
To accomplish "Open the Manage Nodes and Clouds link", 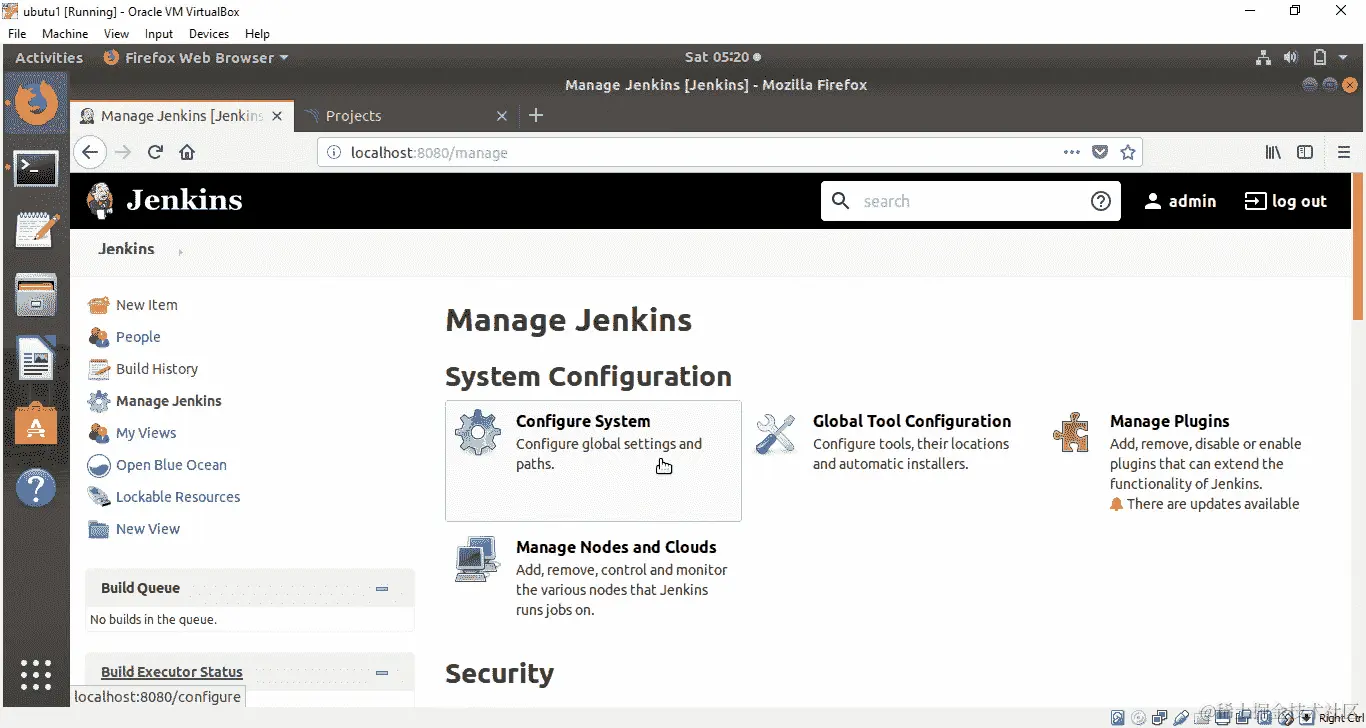I will (x=616, y=547).
